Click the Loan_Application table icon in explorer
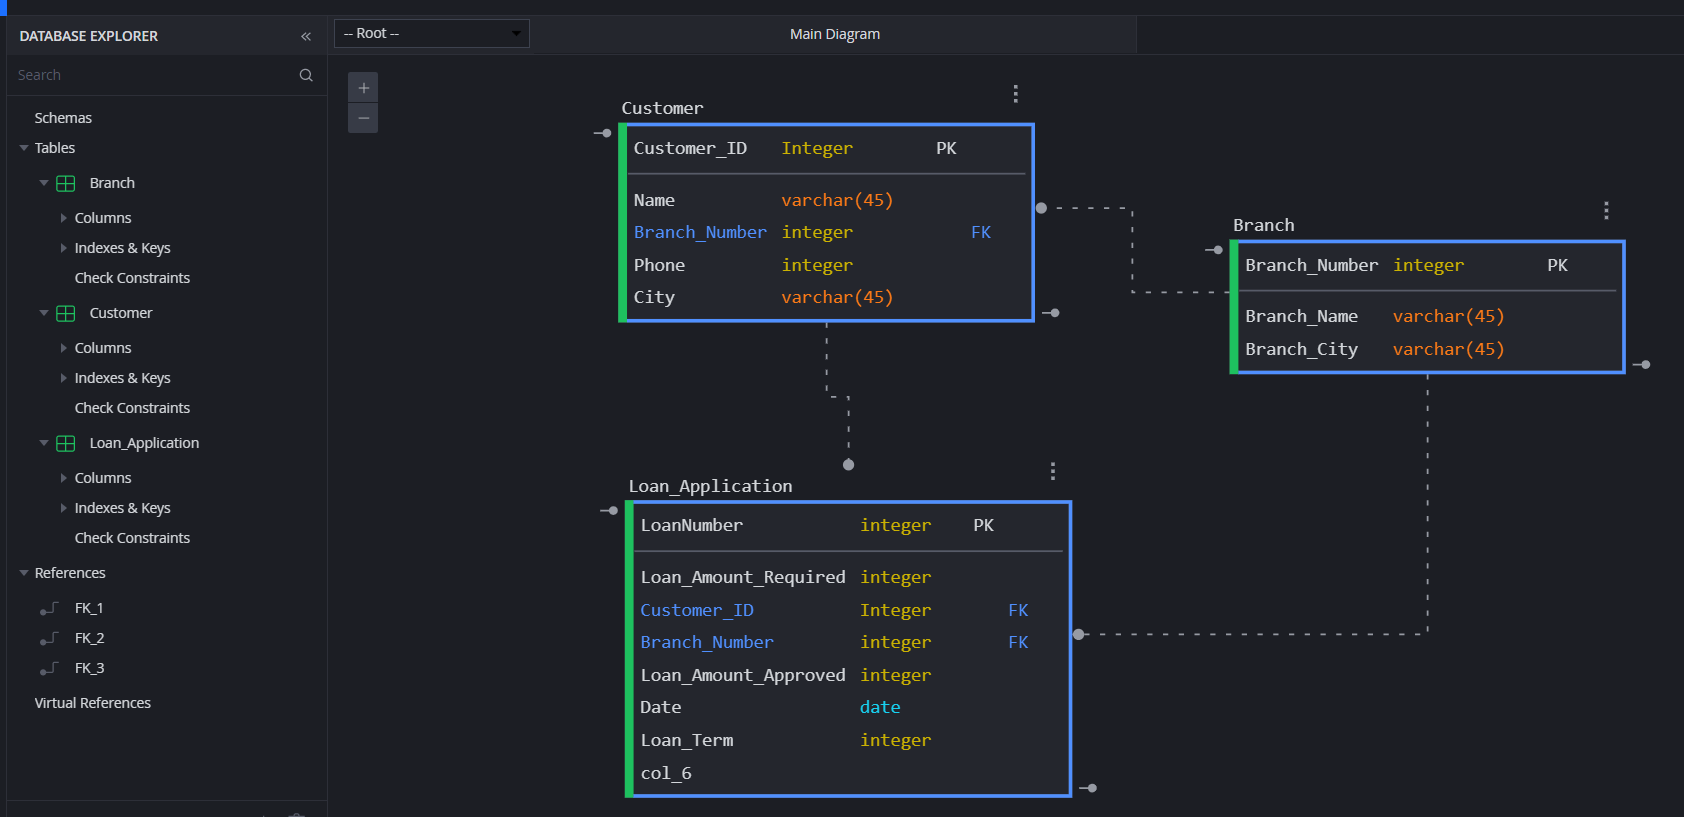Viewport: 1684px width, 817px height. (x=66, y=443)
